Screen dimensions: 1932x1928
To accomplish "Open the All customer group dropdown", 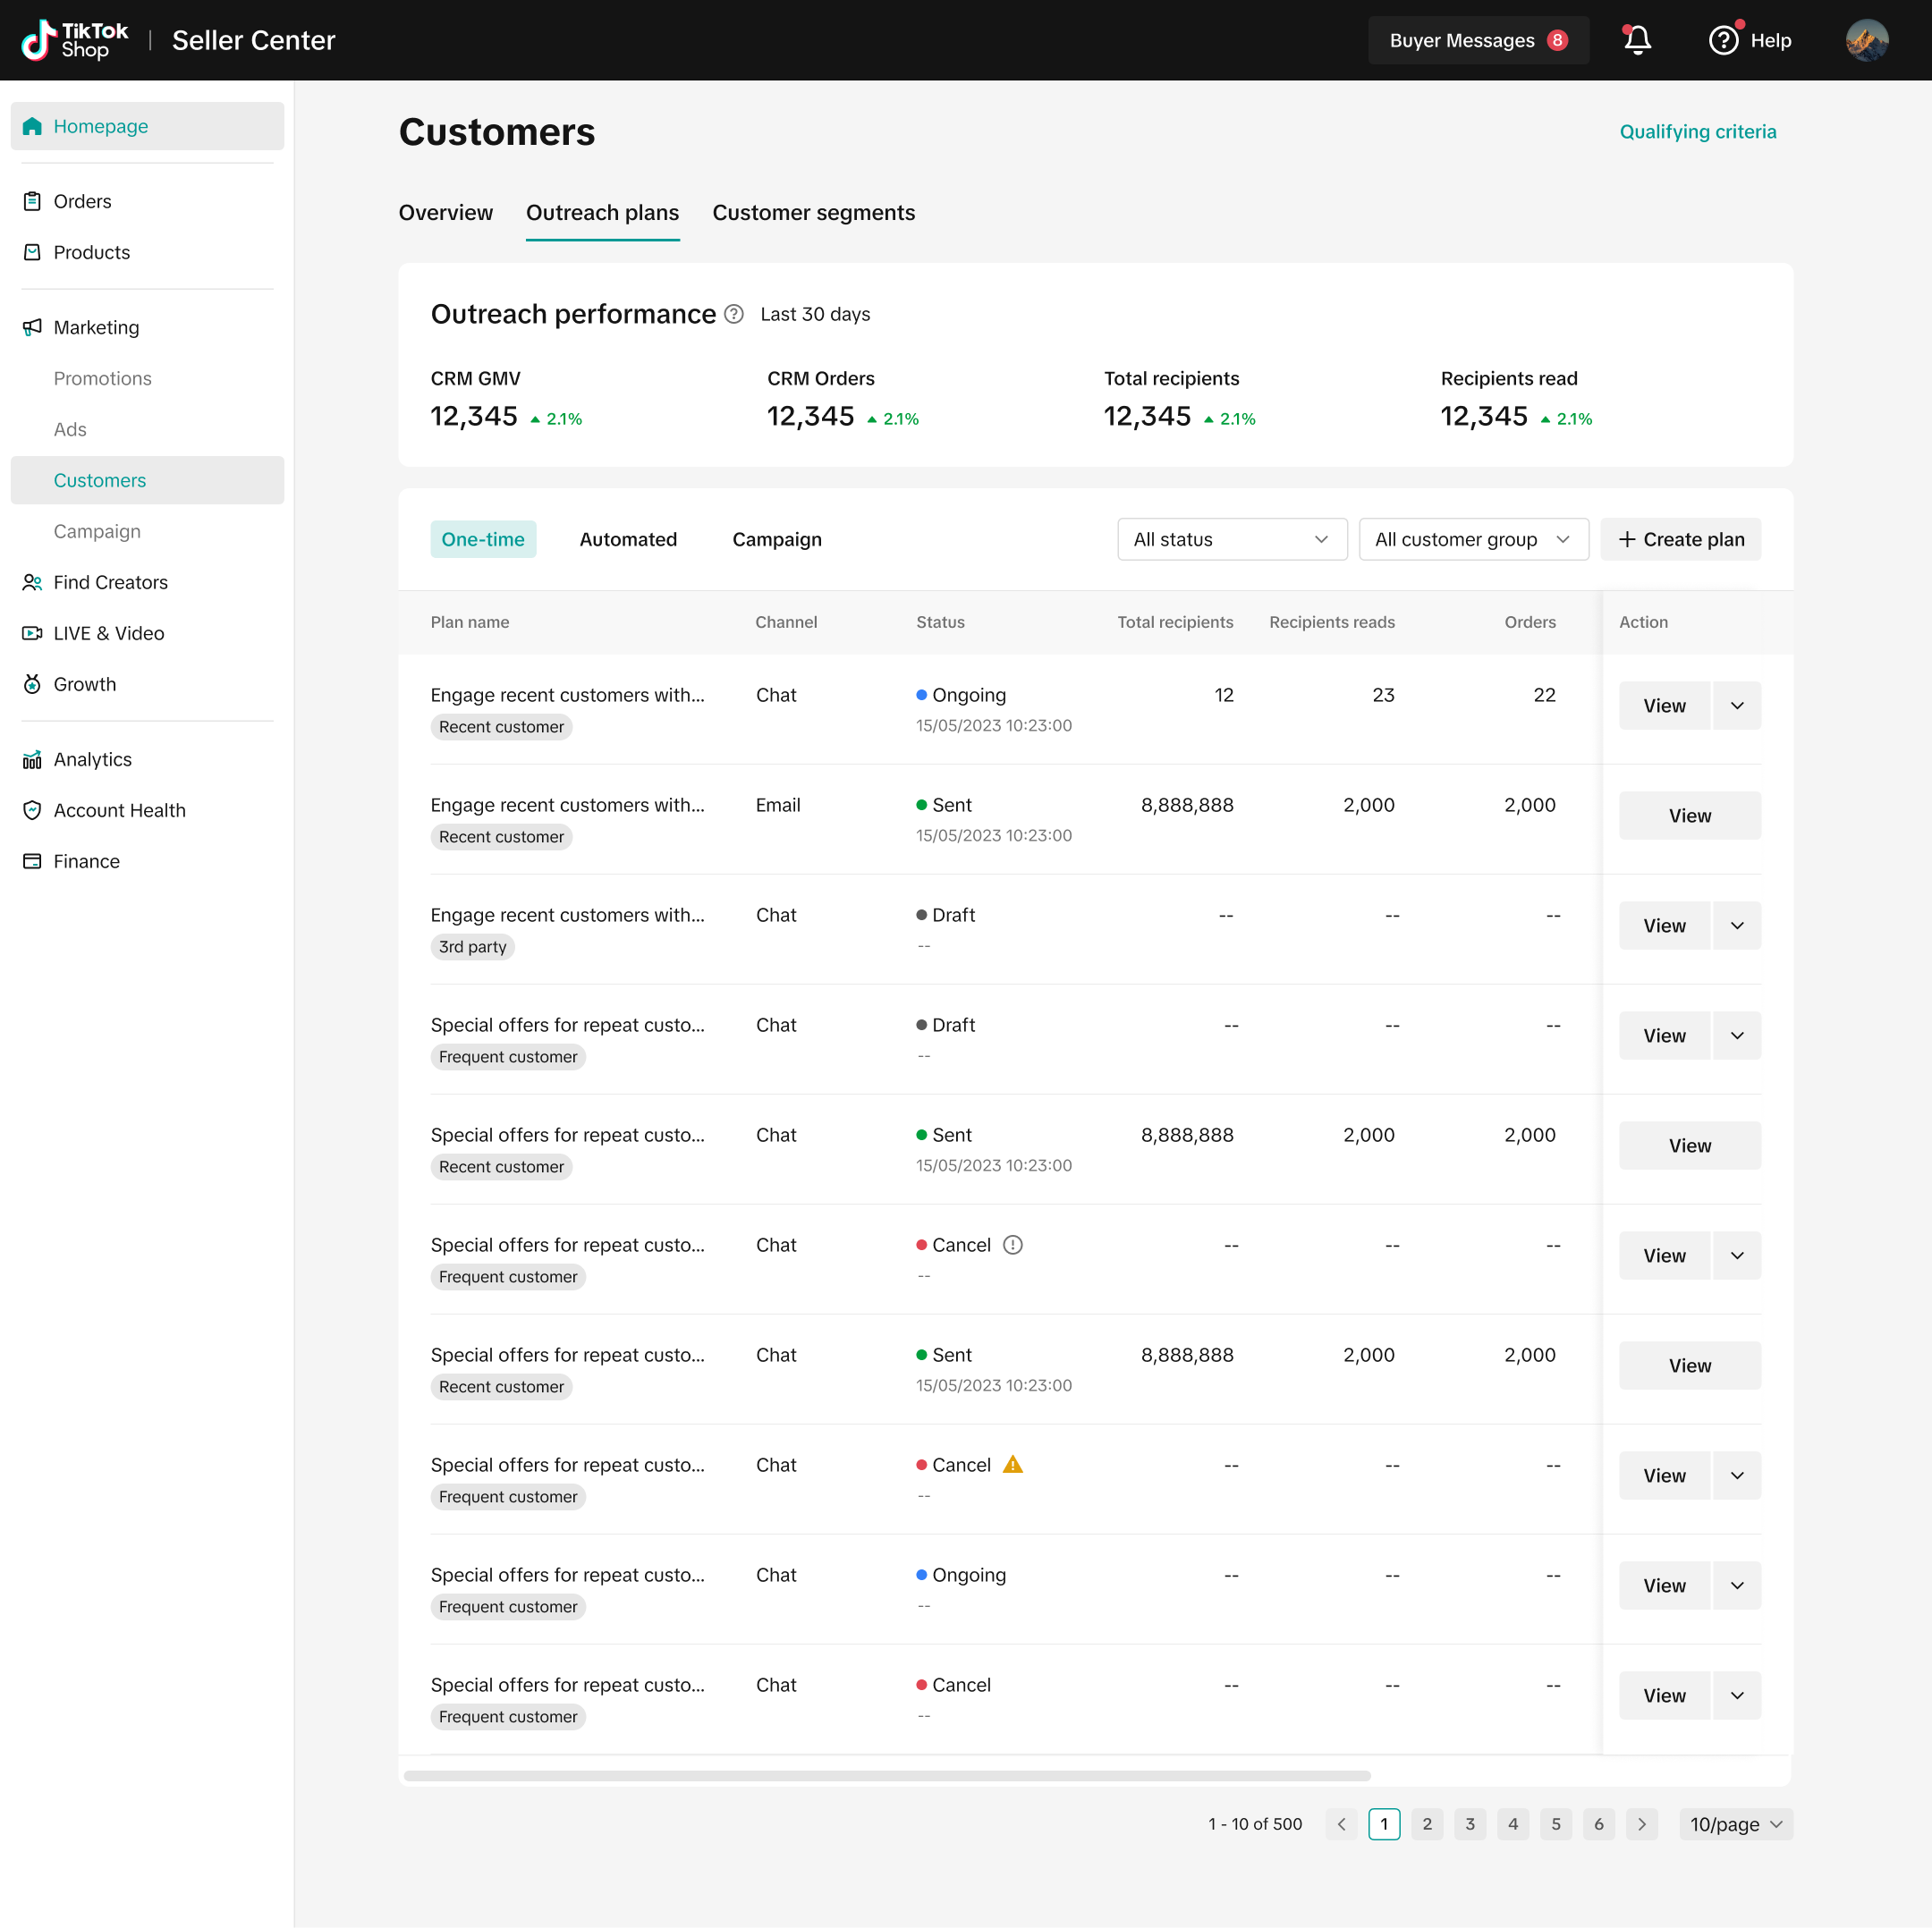I will coord(1472,539).
